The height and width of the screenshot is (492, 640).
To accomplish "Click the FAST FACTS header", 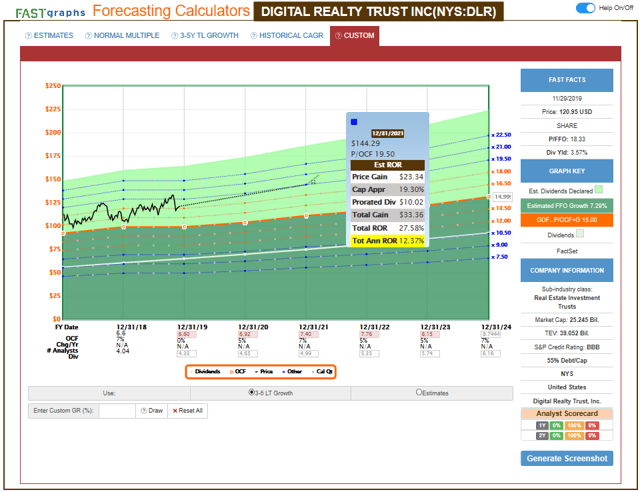I will [567, 80].
